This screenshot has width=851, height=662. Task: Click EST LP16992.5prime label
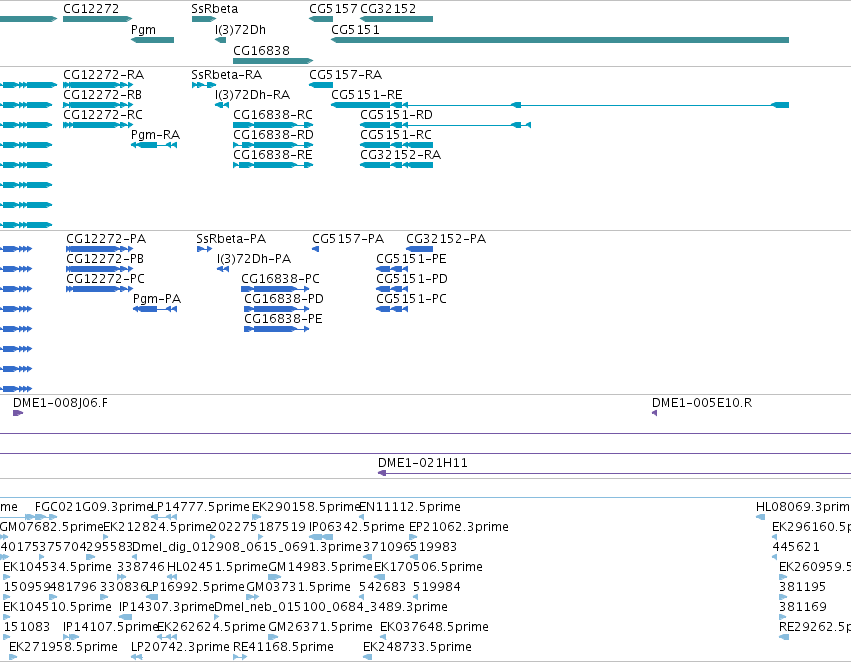[195, 588]
